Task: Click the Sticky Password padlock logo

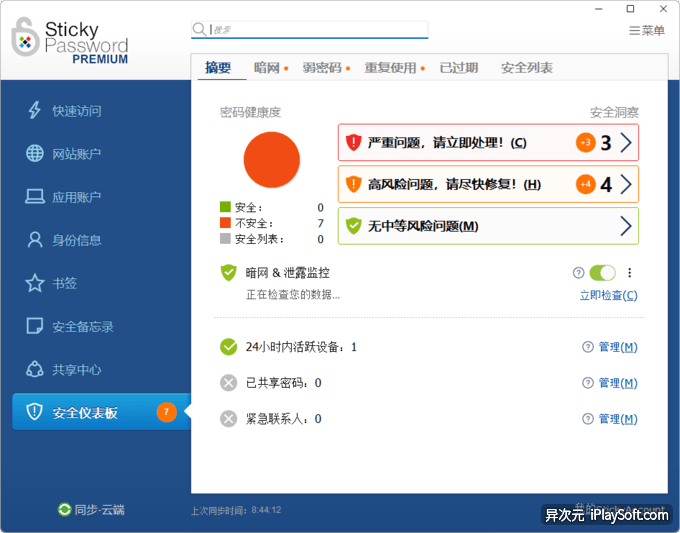Action: tap(25, 37)
